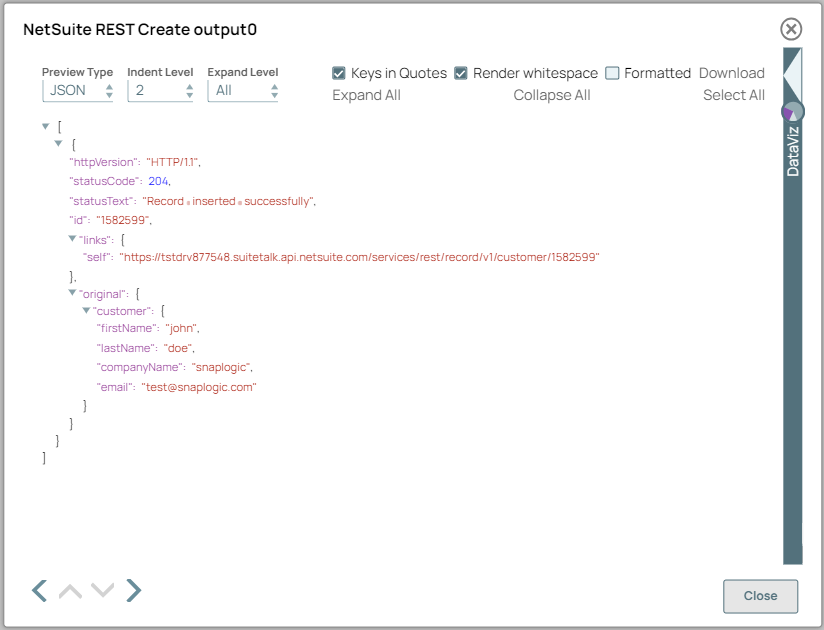
Task: Click the downward record navigation arrow
Action: pyautogui.click(x=103, y=590)
